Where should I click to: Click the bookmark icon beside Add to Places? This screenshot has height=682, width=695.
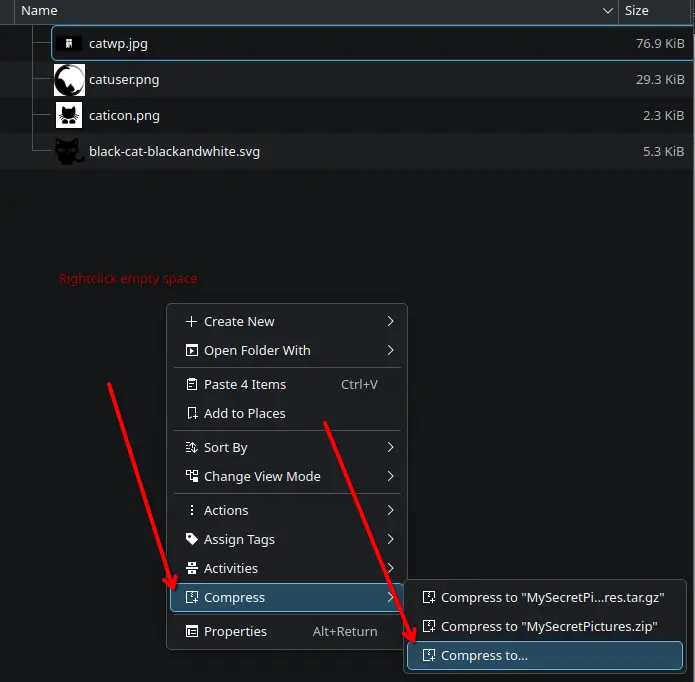coord(190,414)
